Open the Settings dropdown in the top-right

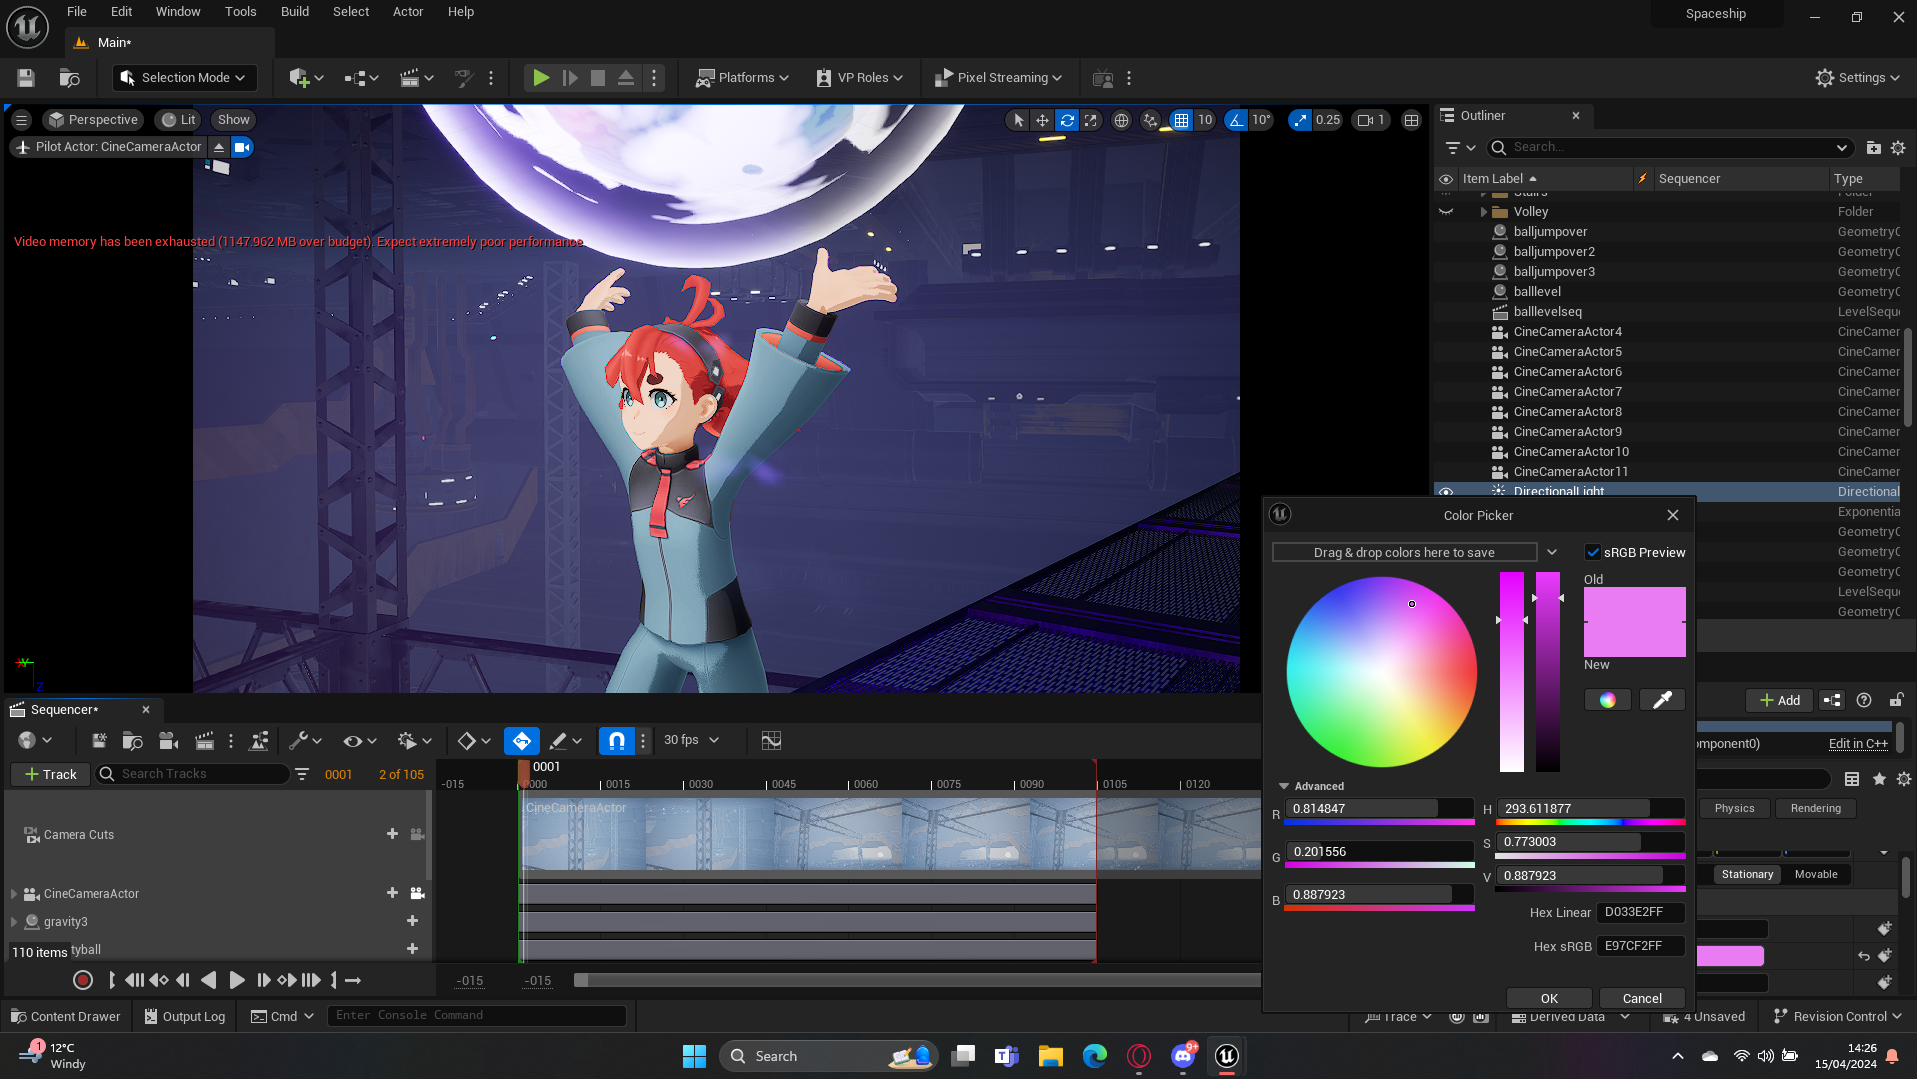click(1857, 78)
